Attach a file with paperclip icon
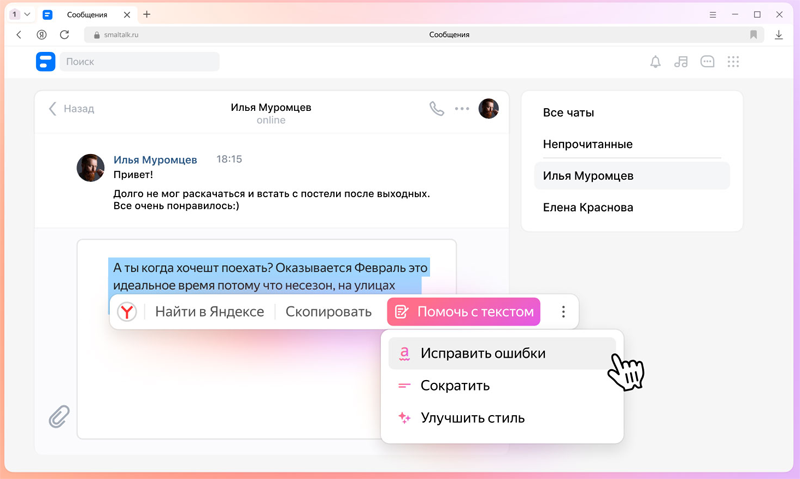The image size is (800, 479). (x=59, y=416)
